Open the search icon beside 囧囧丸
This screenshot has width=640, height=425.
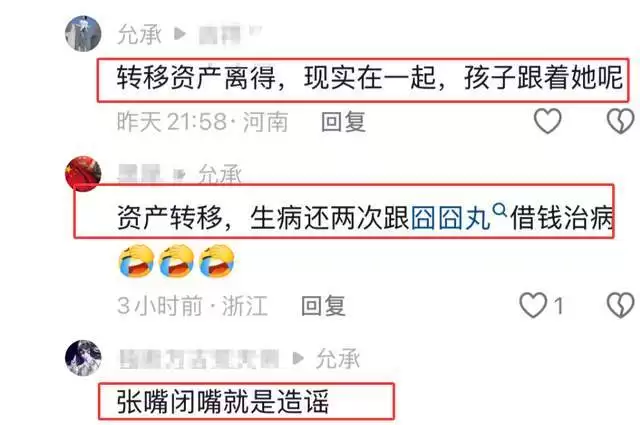pos(500,211)
